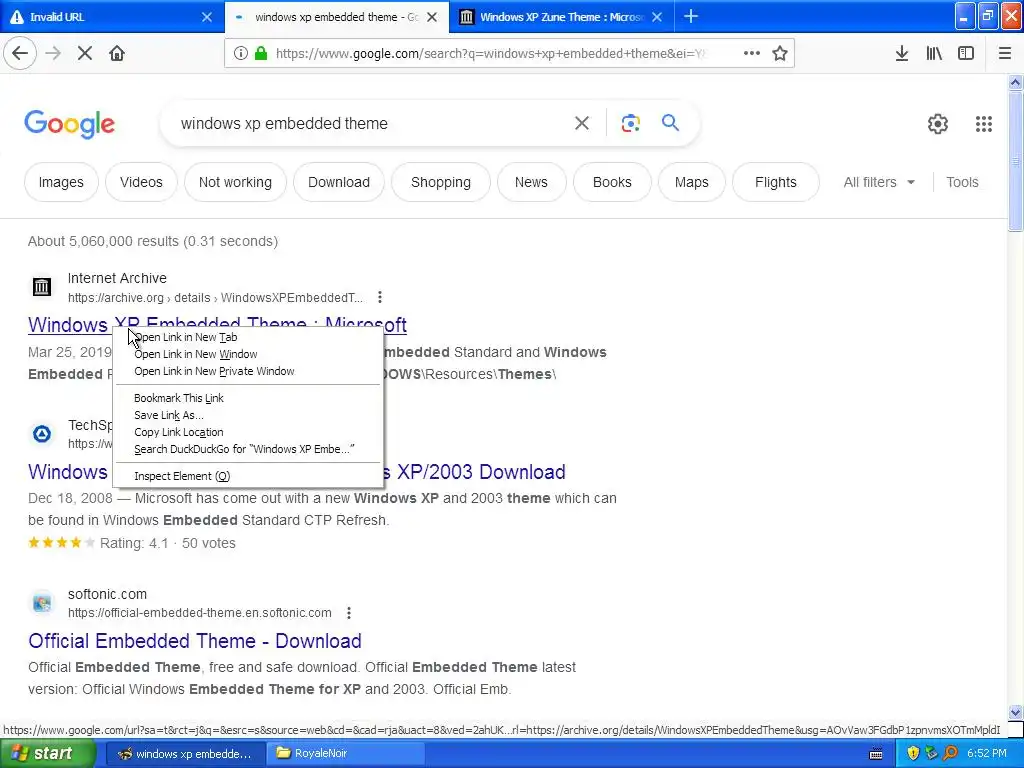The image size is (1024, 768).
Task: Apply the Not working filter chip
Action: [235, 182]
